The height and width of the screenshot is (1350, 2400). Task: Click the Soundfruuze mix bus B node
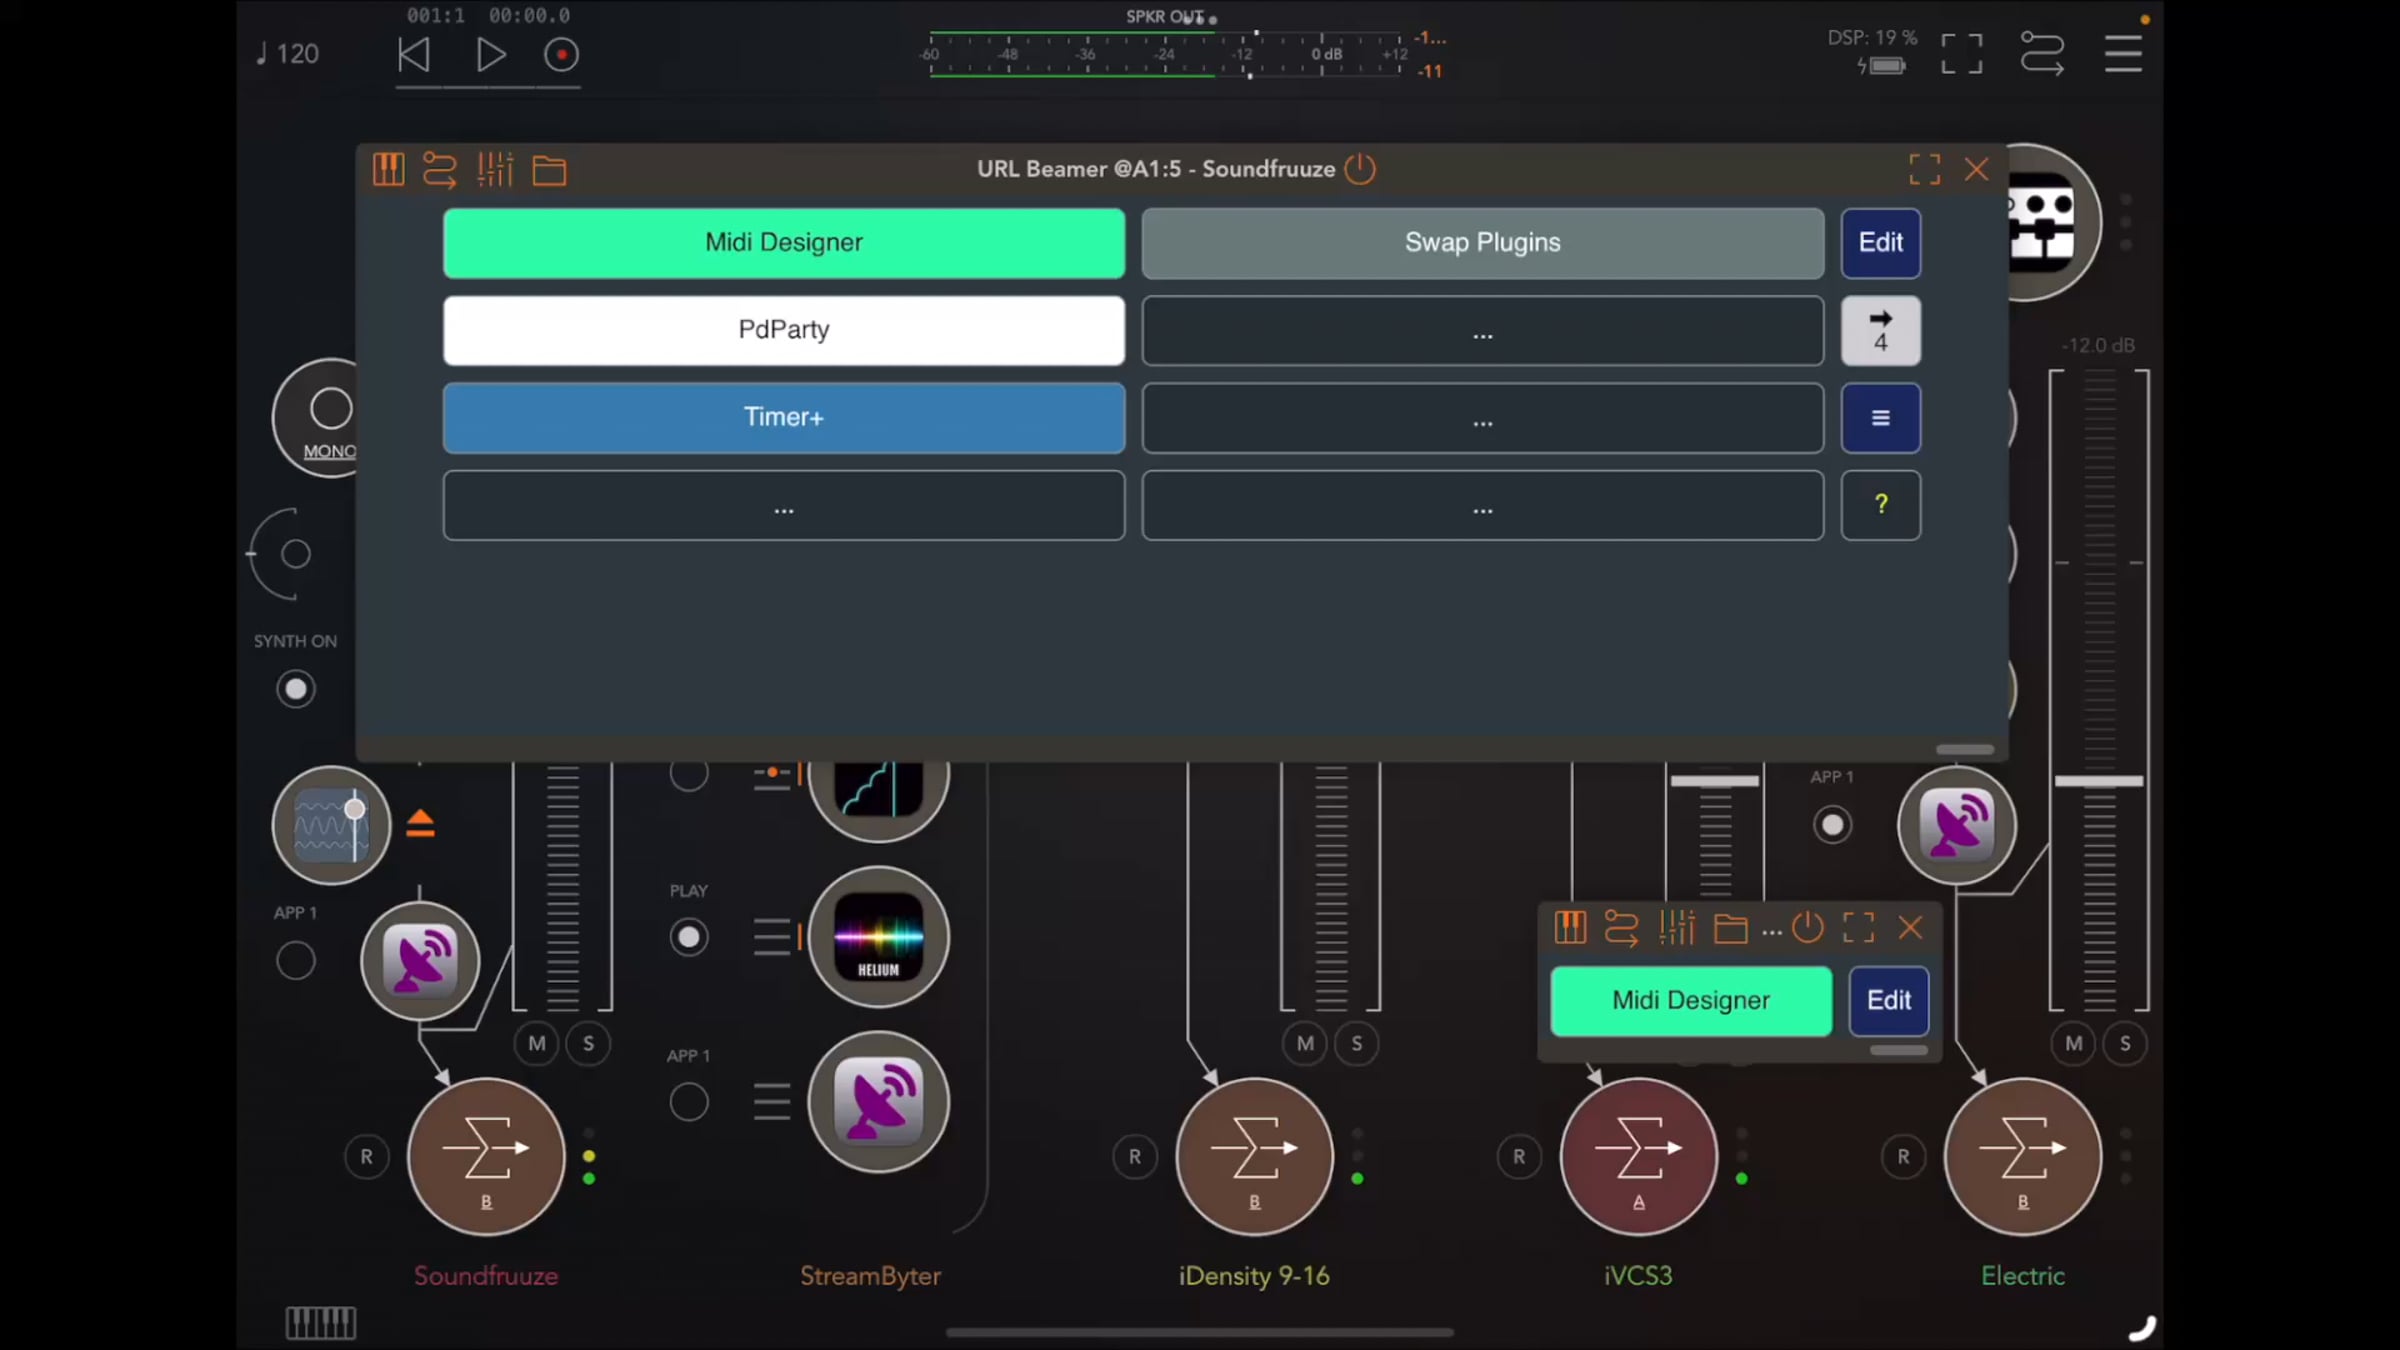487,1157
